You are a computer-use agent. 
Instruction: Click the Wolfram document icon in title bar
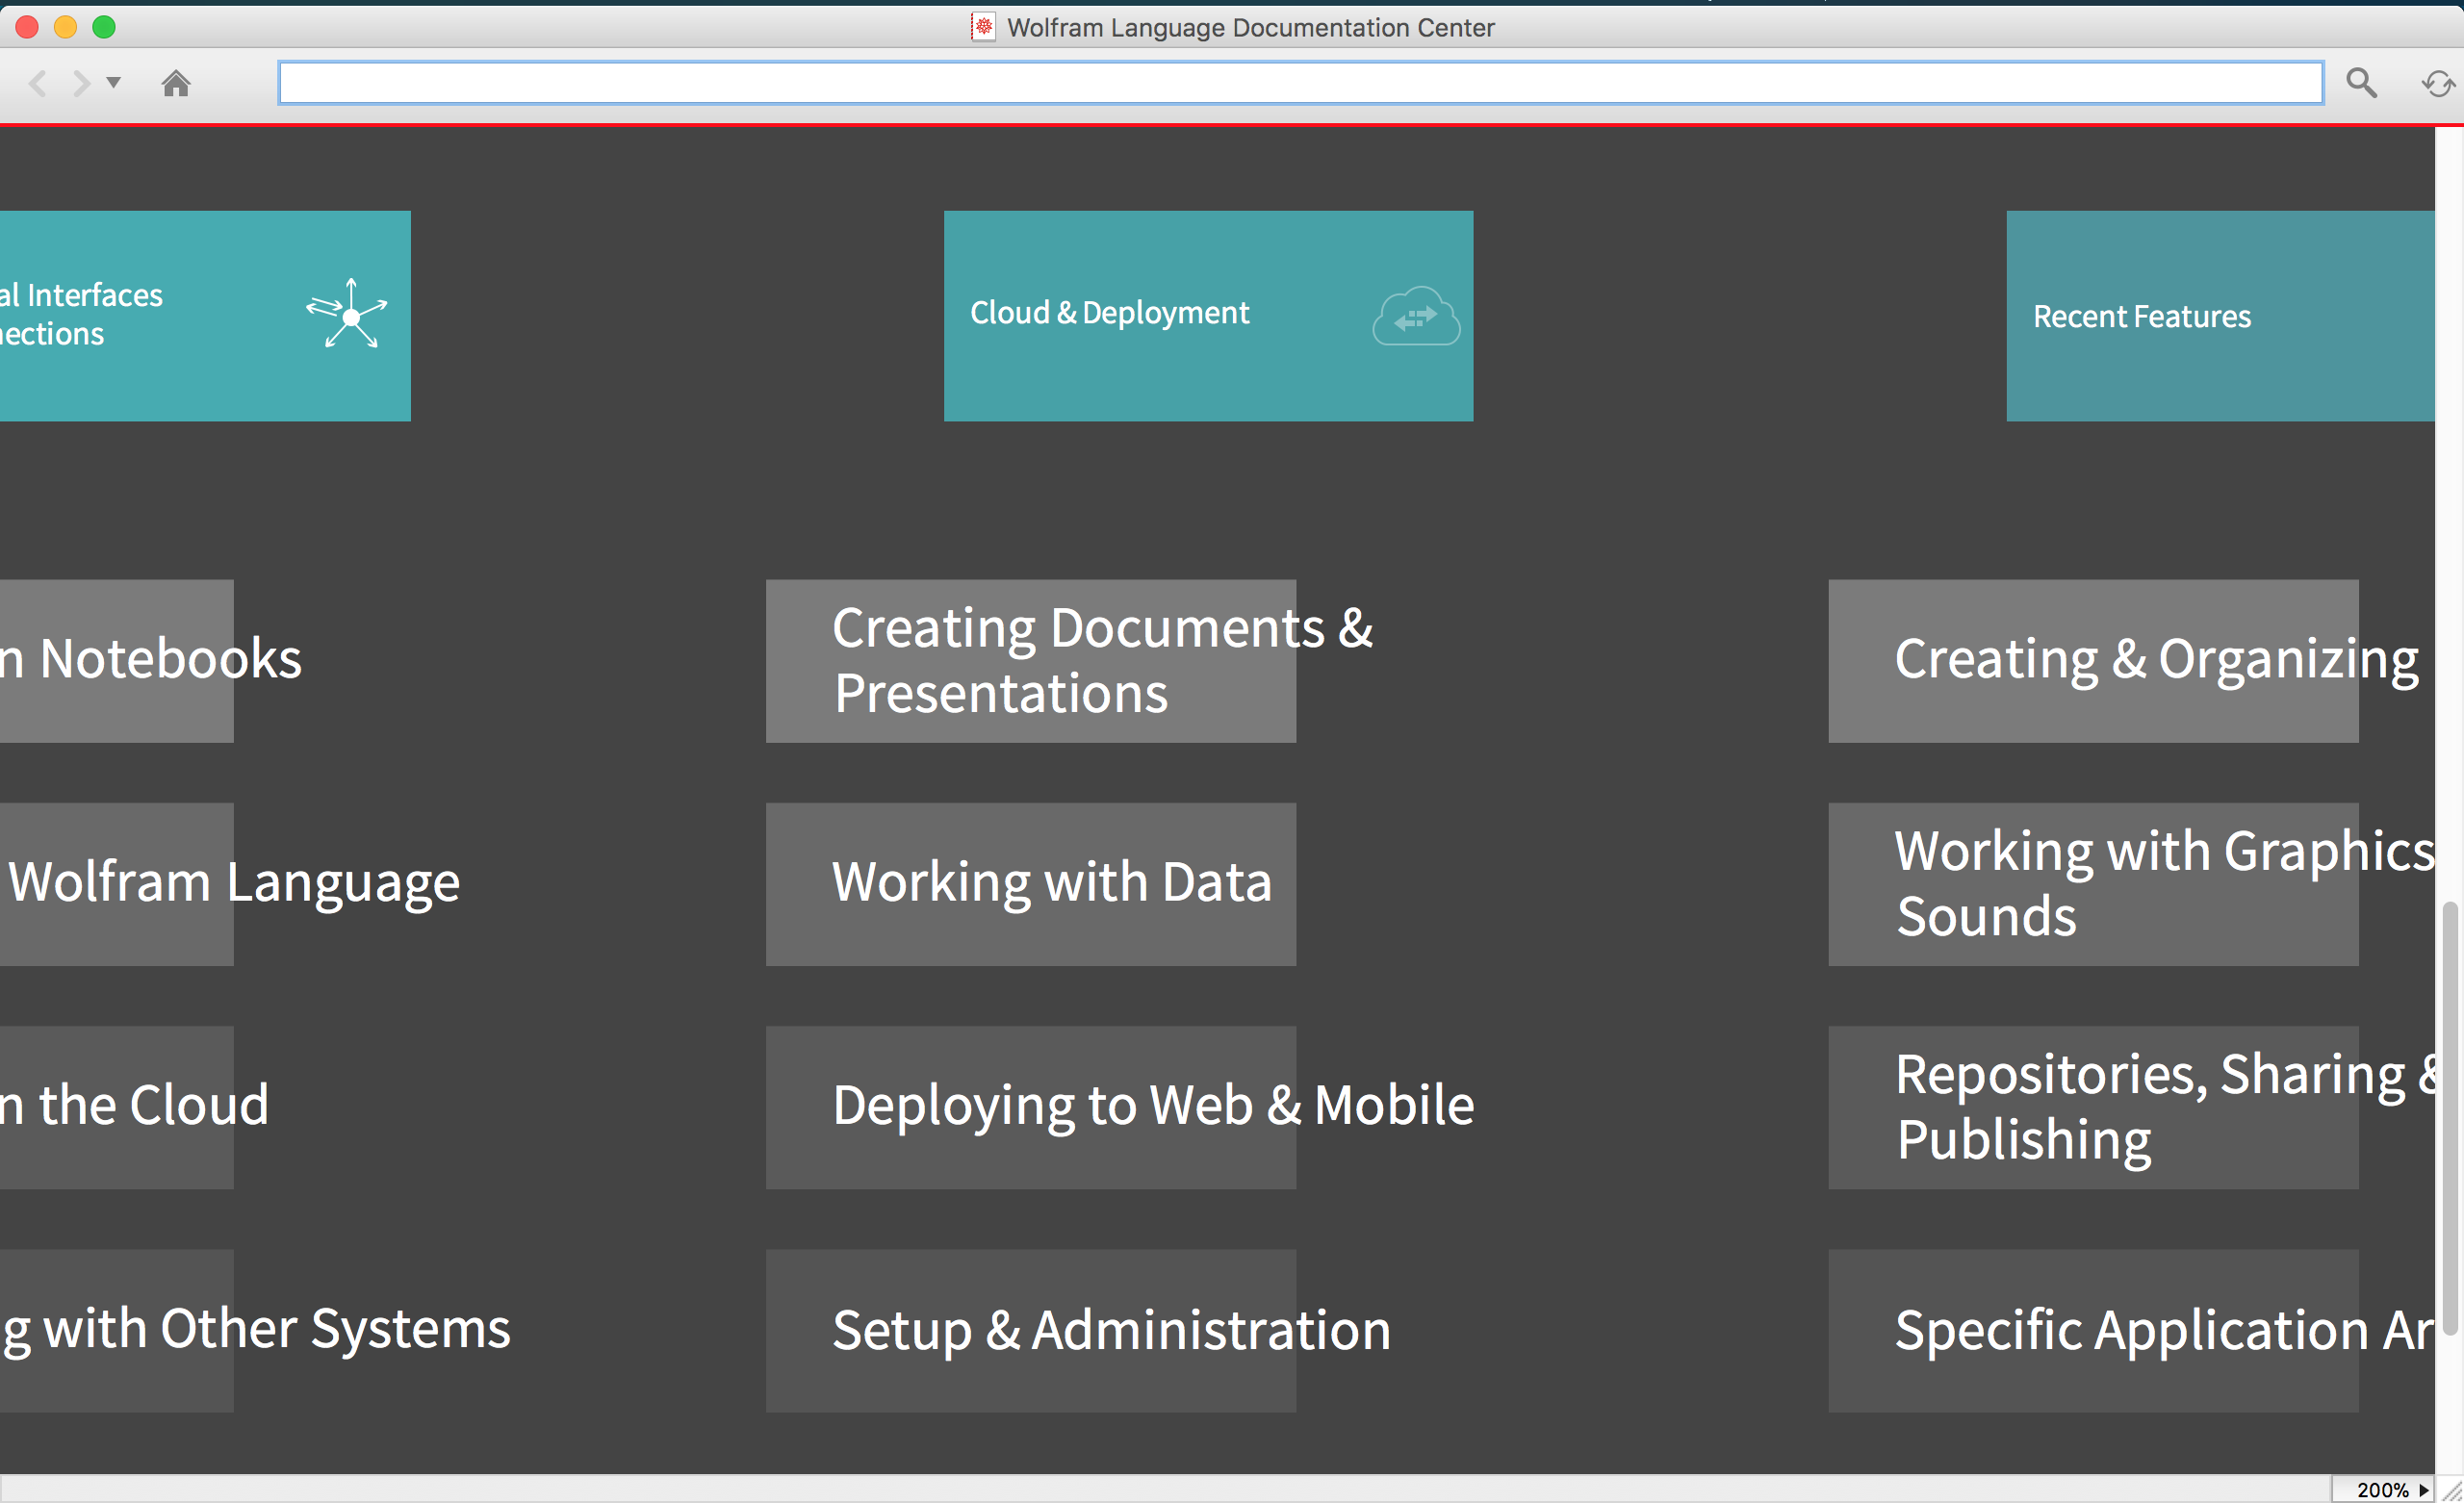[983, 27]
